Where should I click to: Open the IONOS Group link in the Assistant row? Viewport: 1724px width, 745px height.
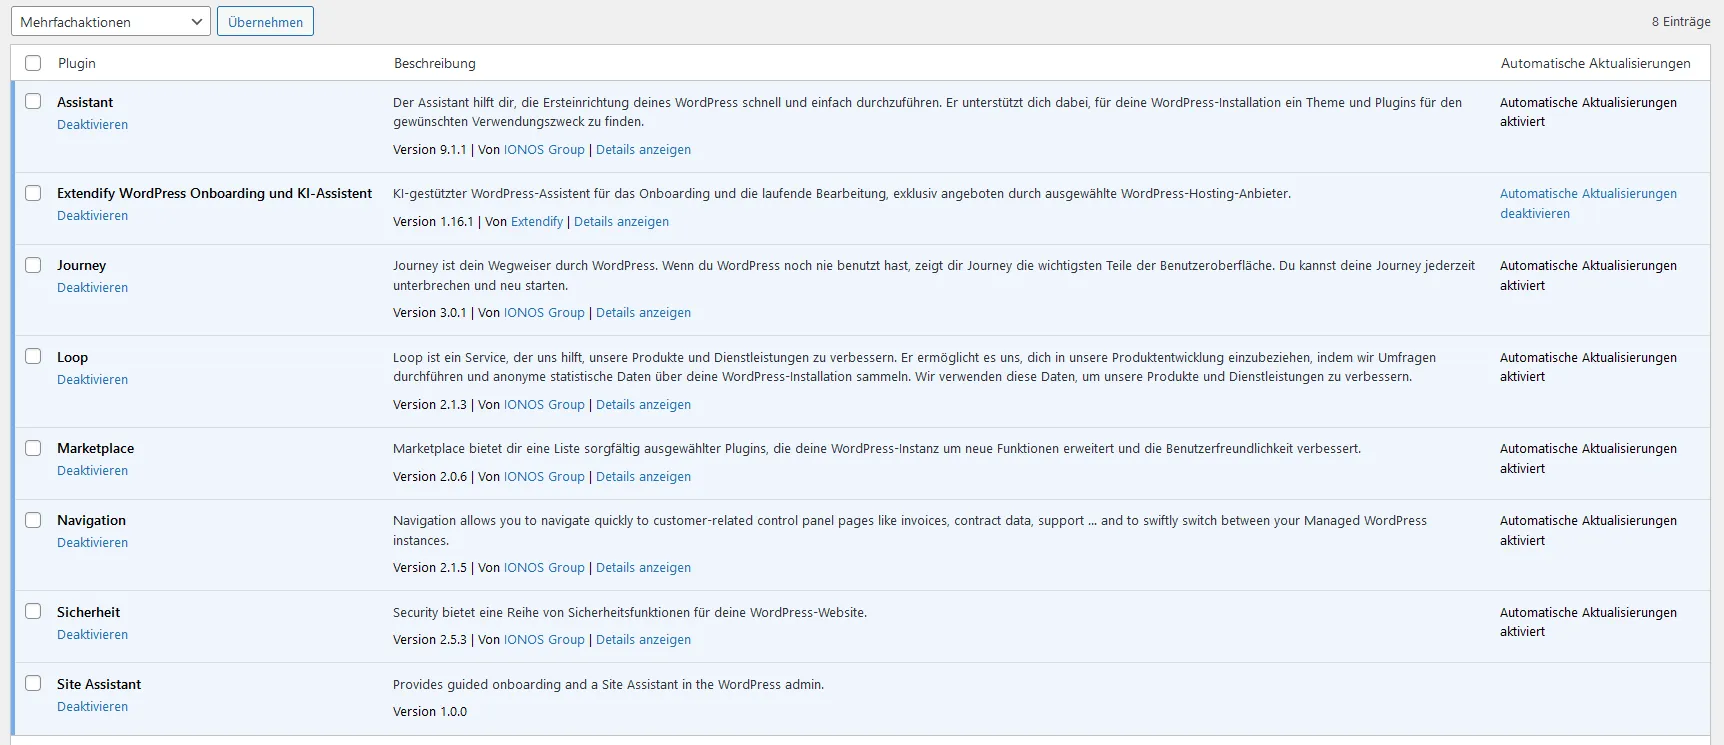(x=544, y=150)
